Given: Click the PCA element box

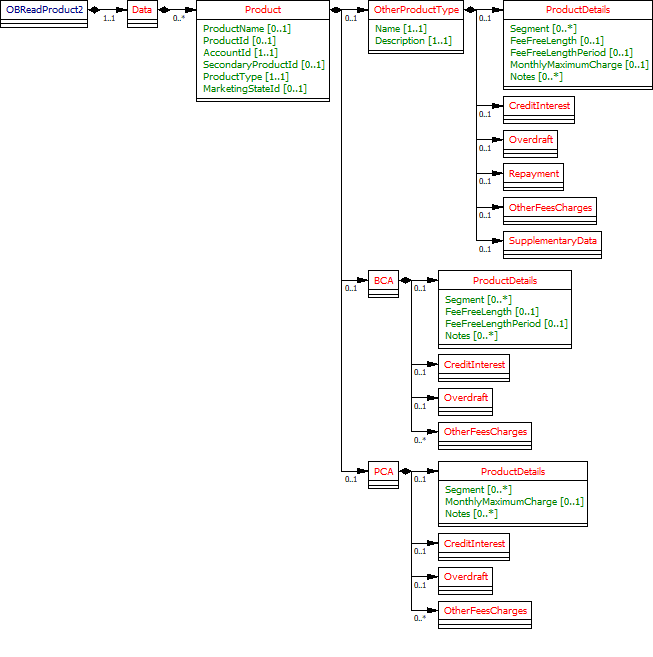Looking at the screenshot, I should [383, 471].
